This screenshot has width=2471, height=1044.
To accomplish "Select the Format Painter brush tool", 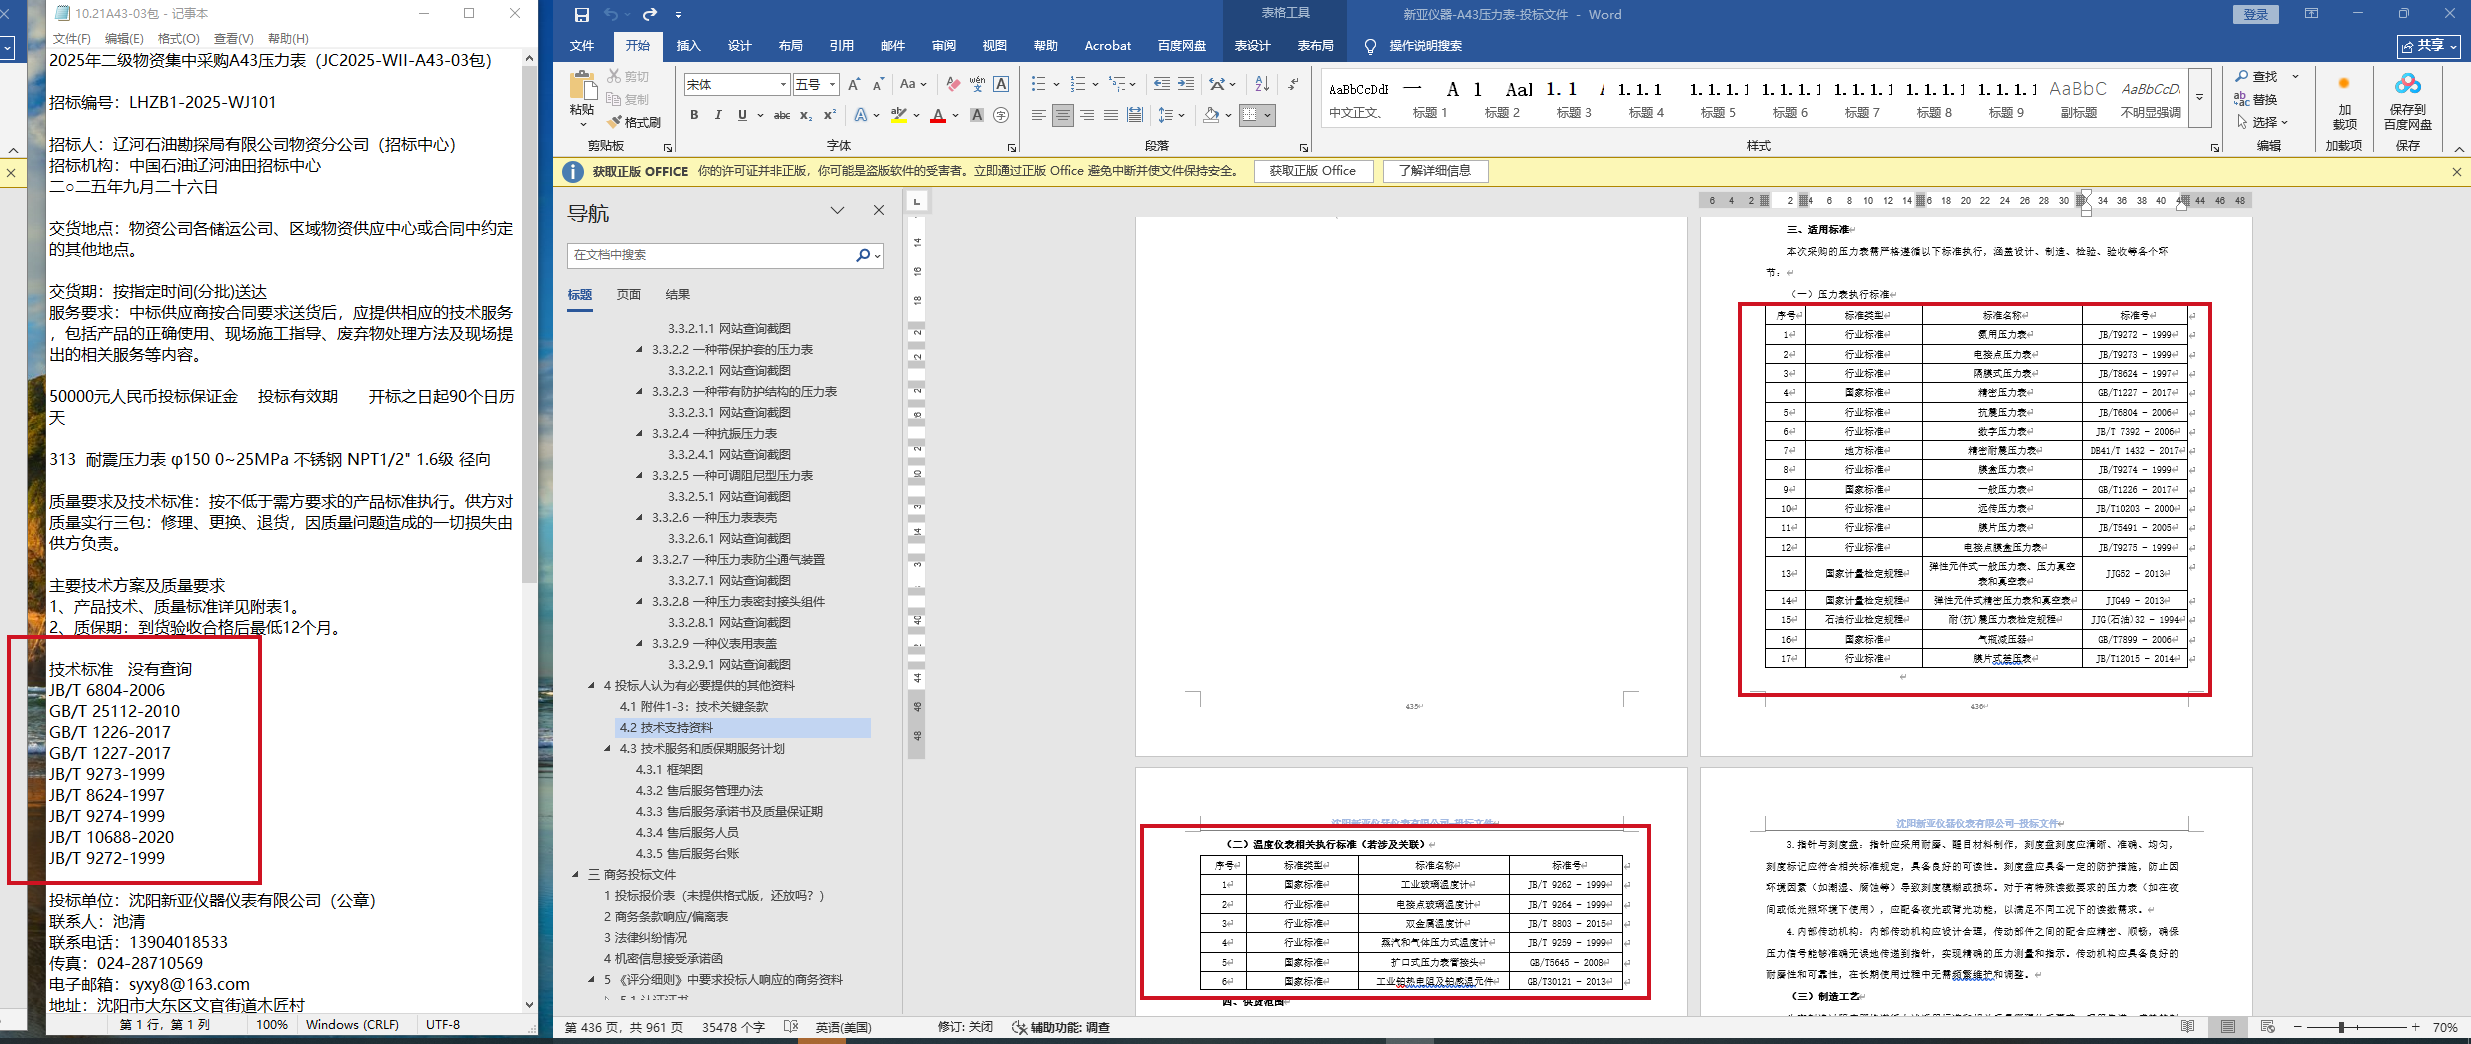I will point(634,122).
